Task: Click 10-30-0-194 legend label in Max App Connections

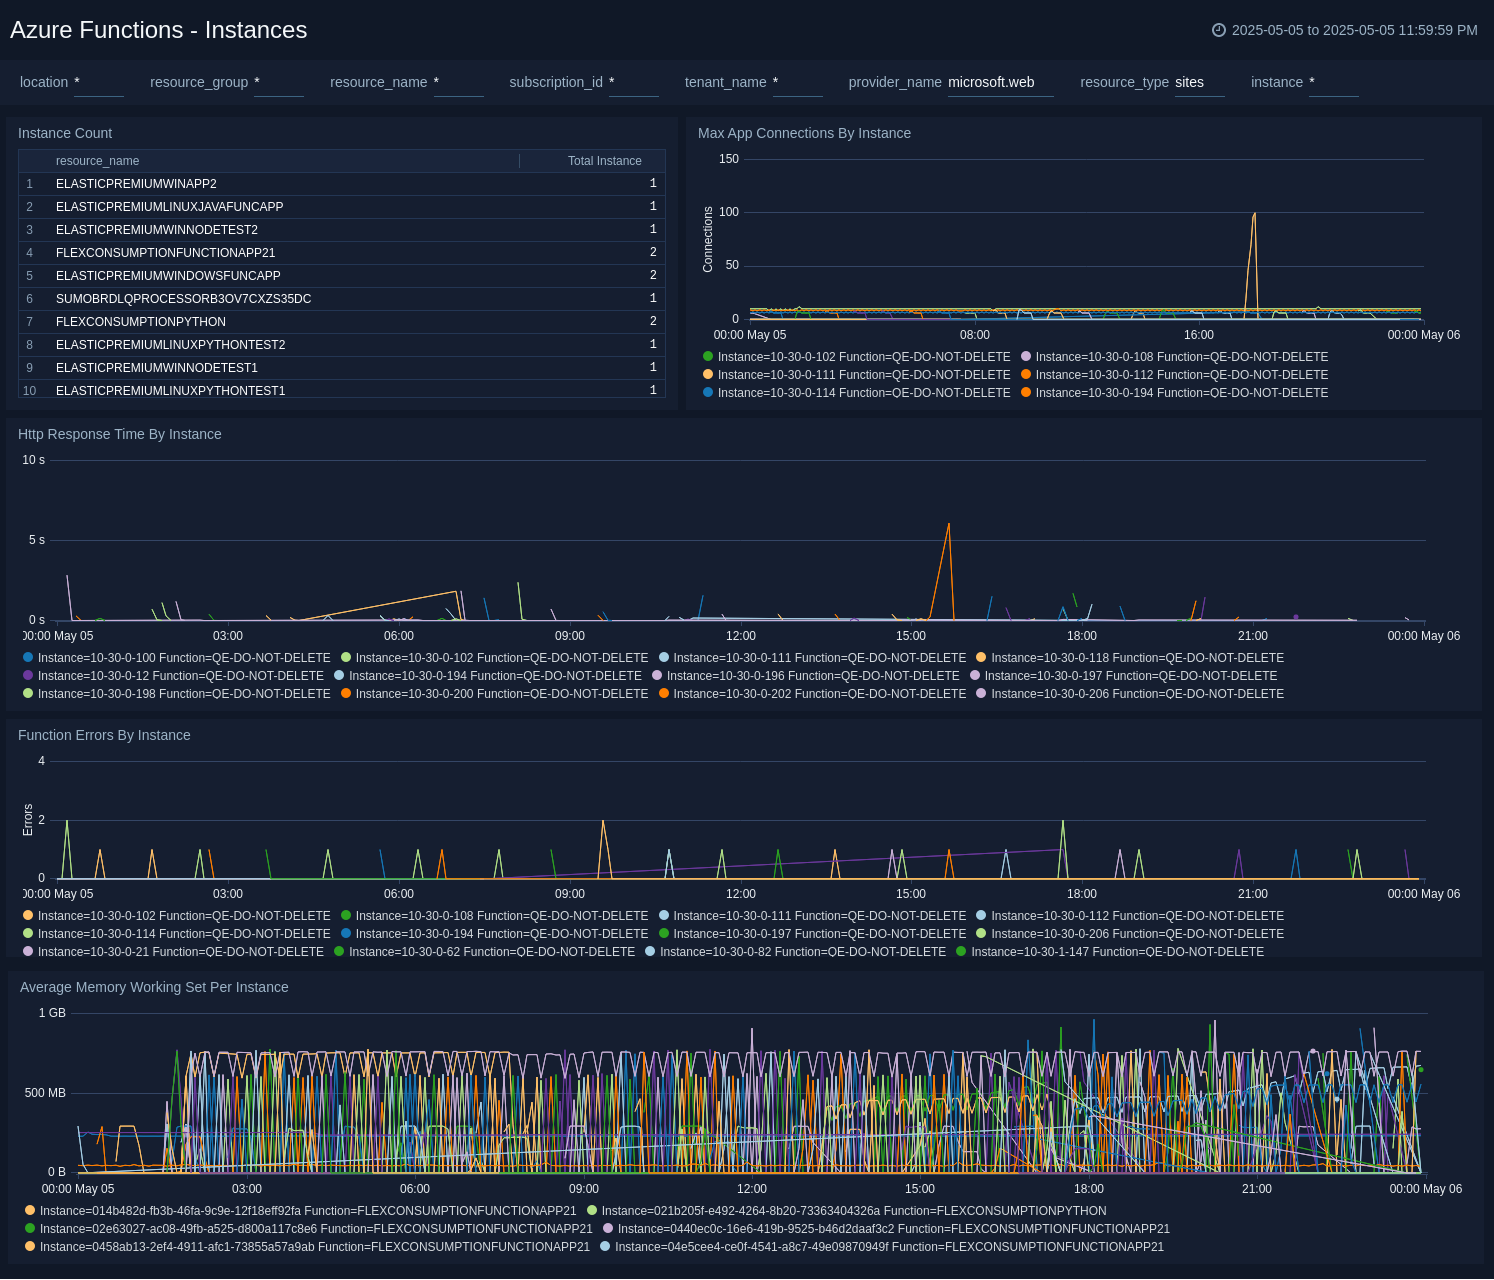Action: point(1182,393)
